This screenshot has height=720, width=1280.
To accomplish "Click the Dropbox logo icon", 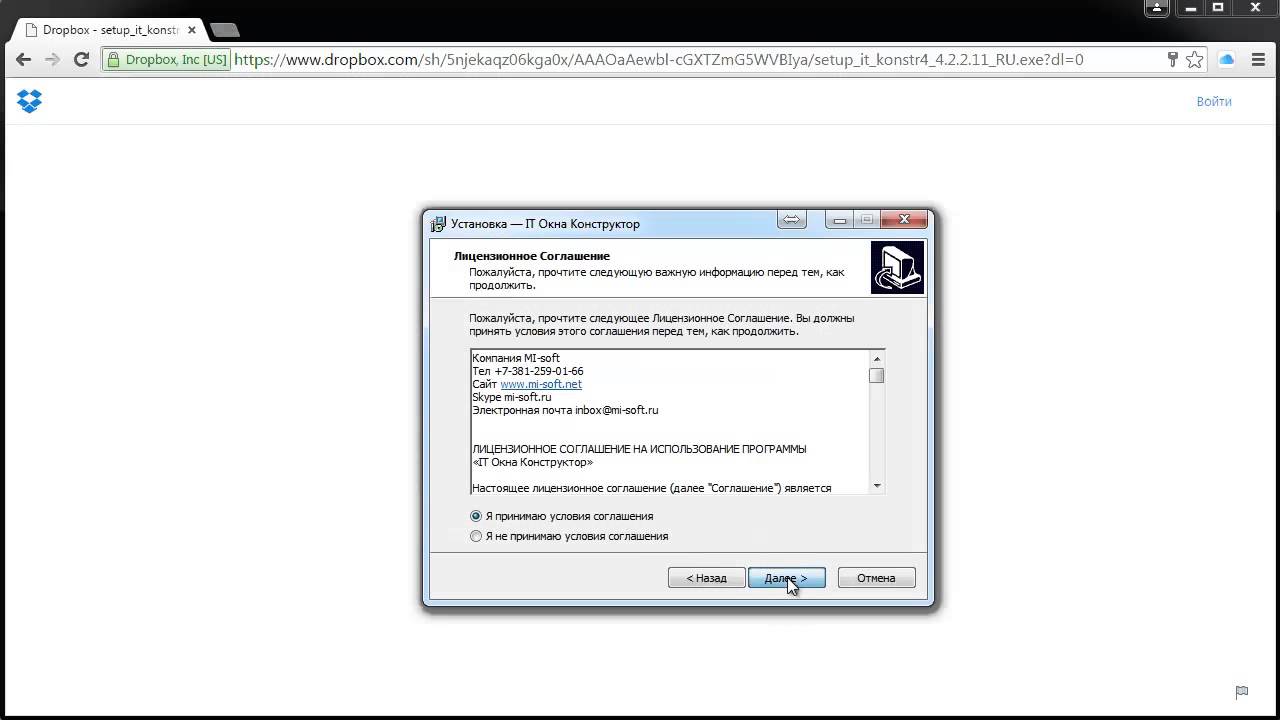I will pos(30,101).
